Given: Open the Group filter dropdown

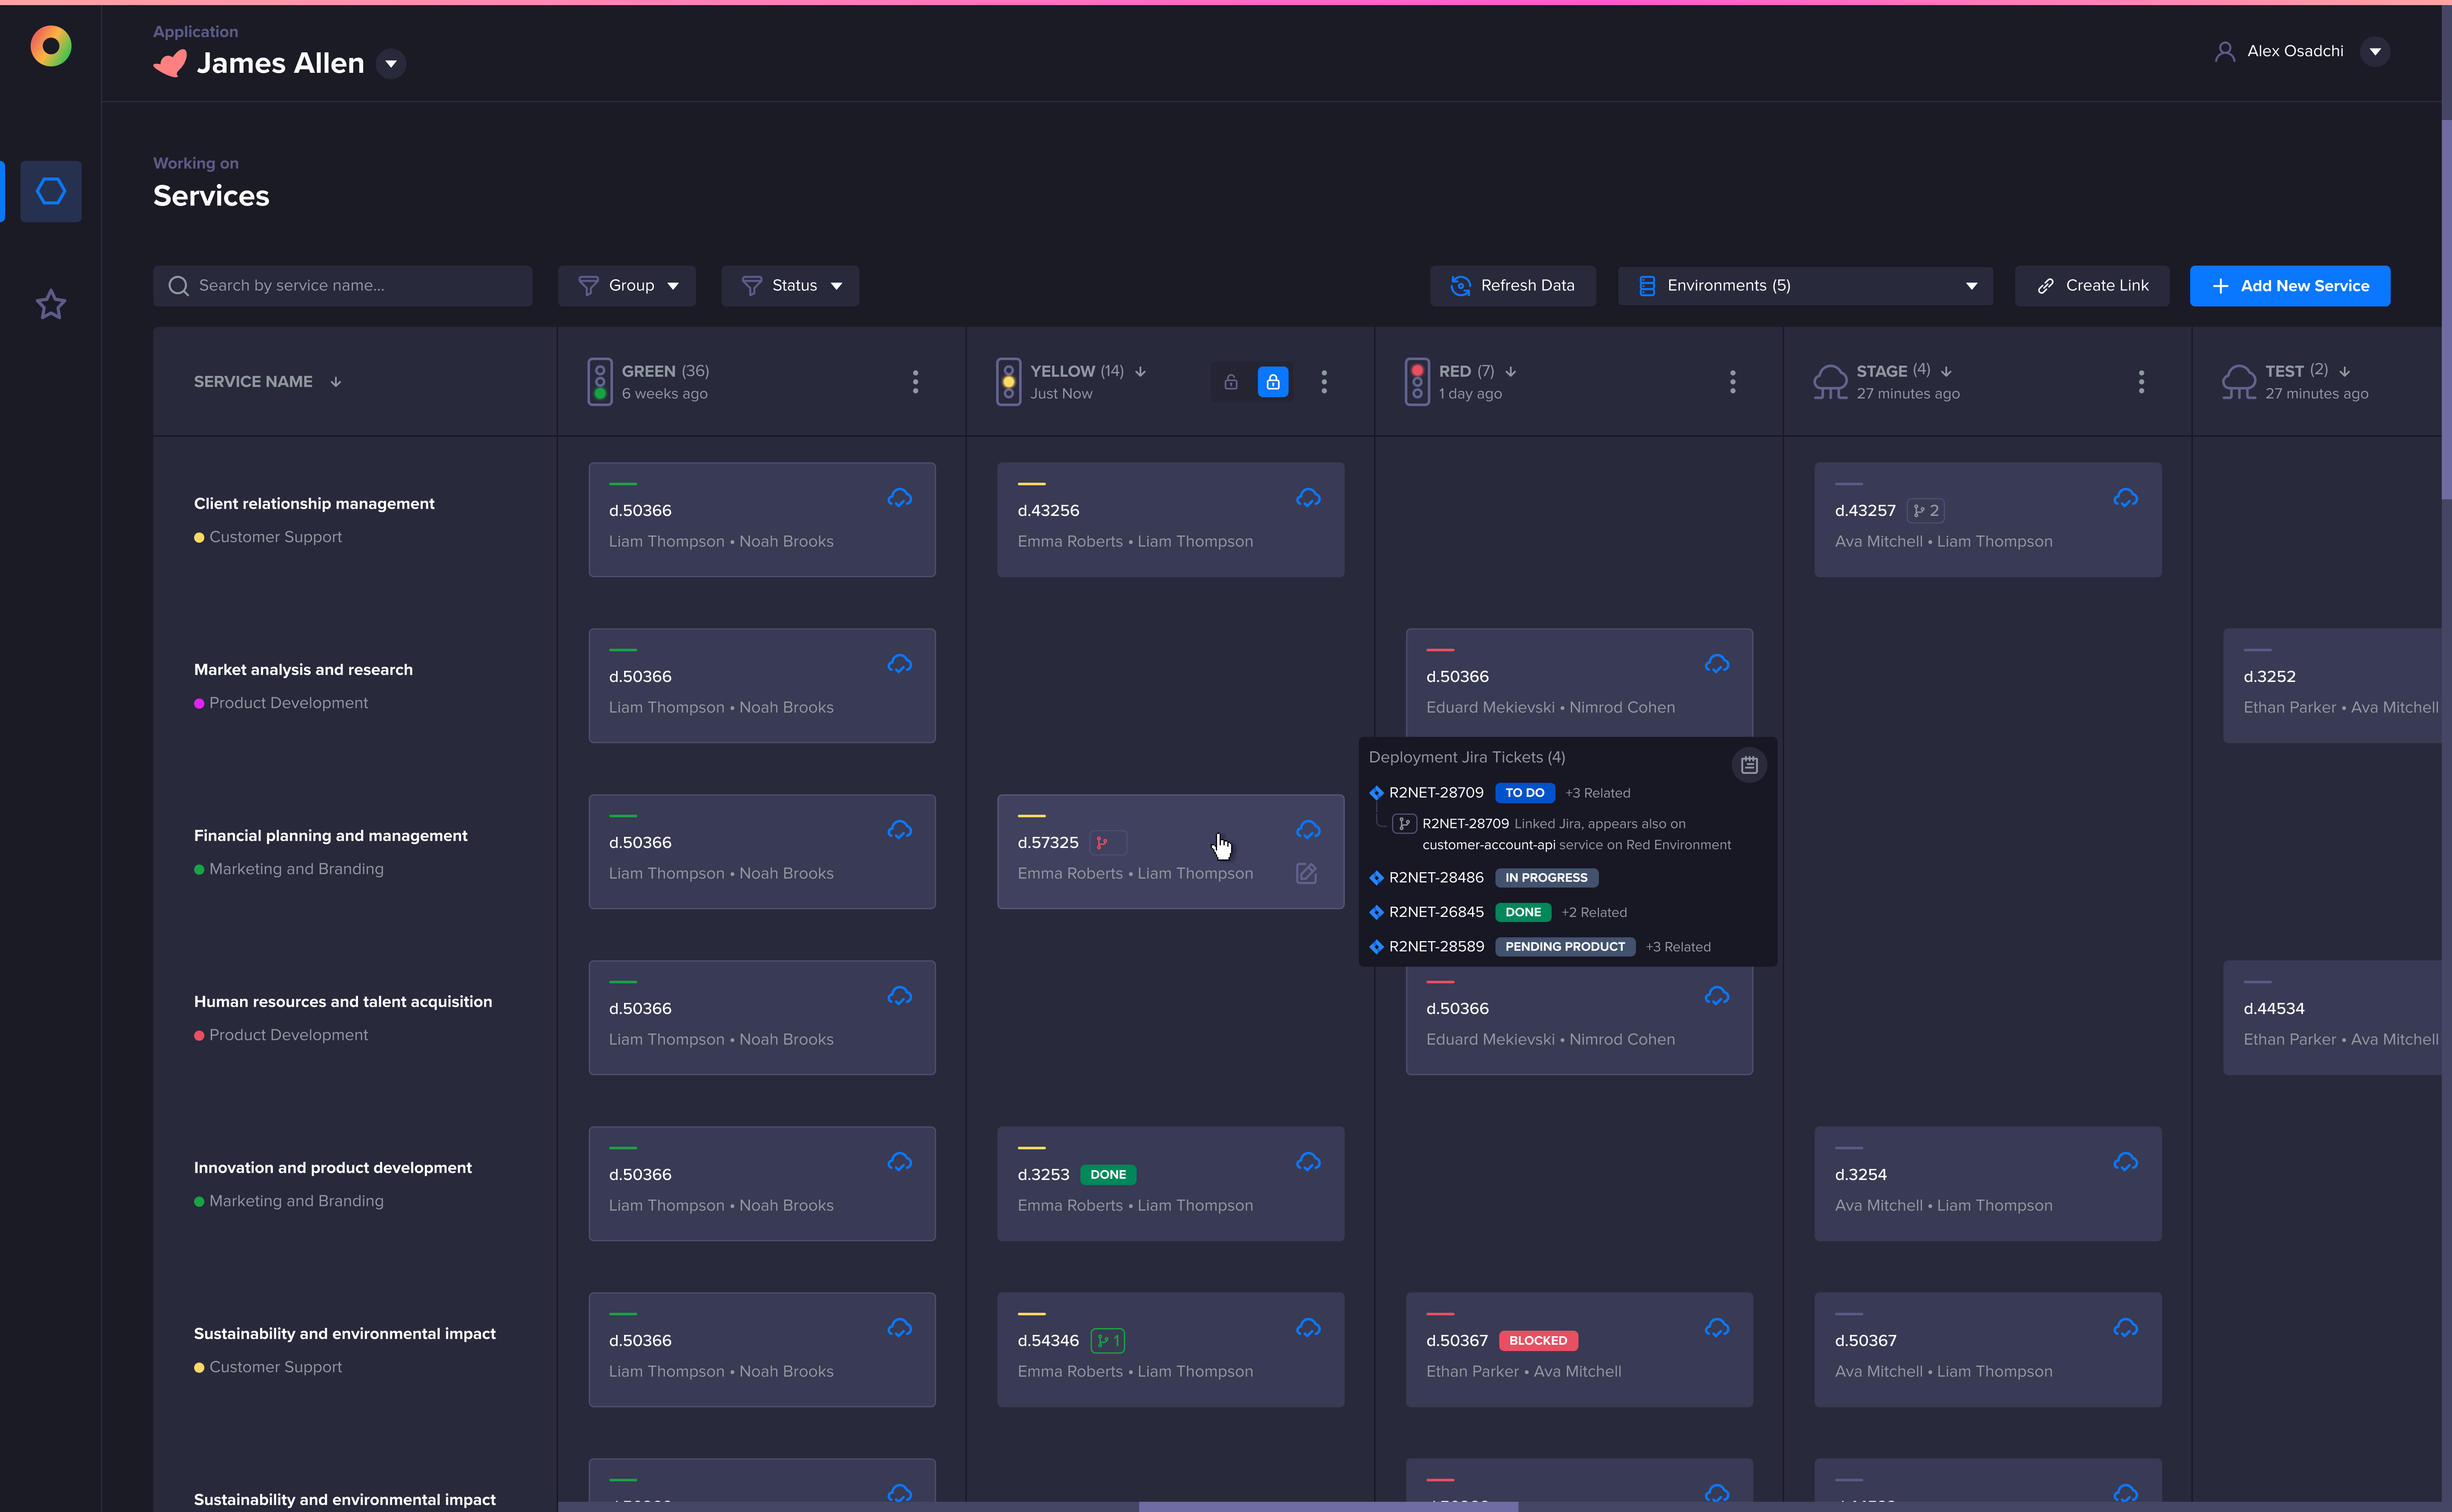Looking at the screenshot, I should click(x=627, y=286).
